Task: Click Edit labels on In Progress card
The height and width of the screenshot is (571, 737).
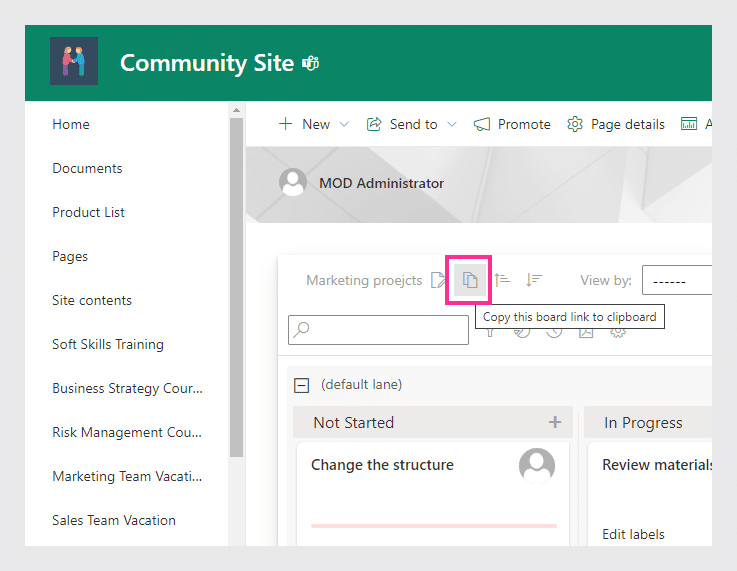Action: point(633,534)
